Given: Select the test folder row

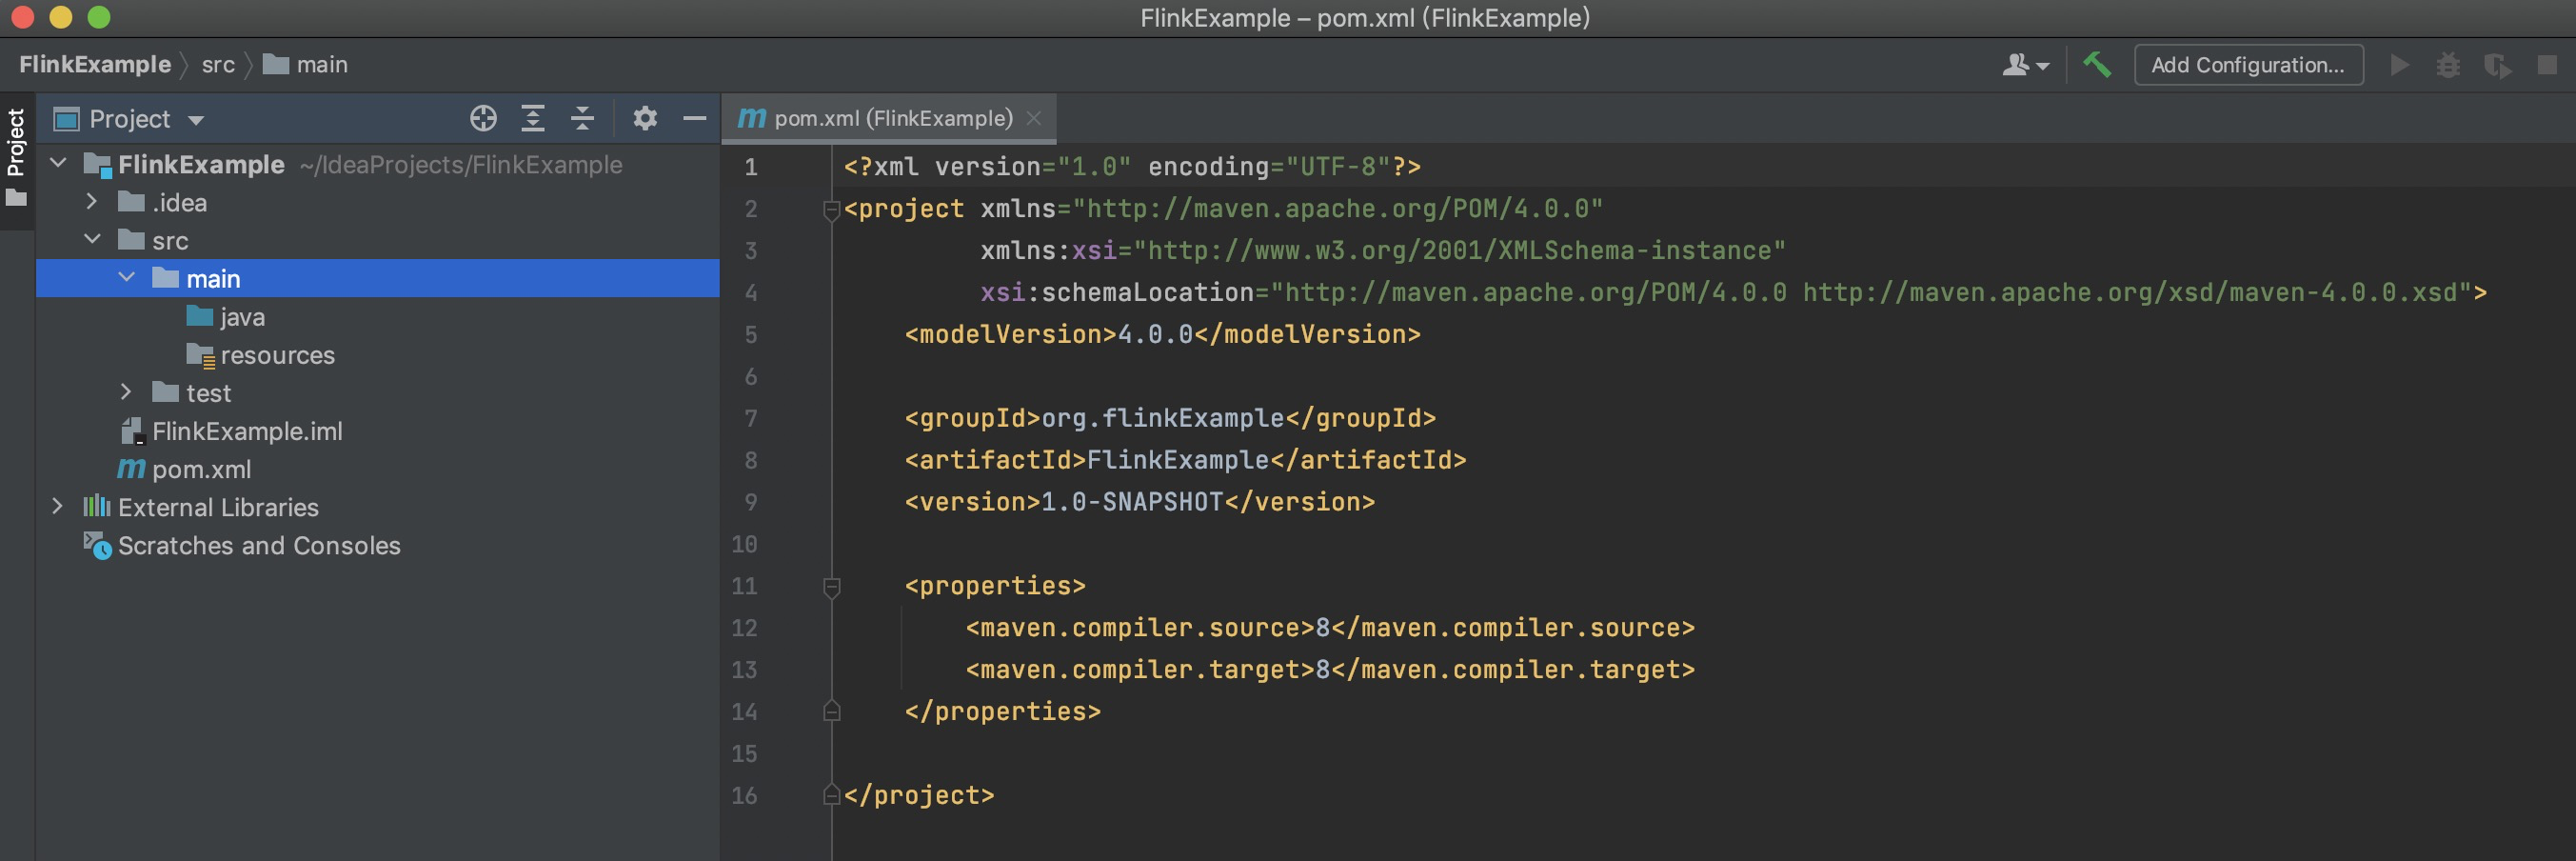Looking at the screenshot, I should point(378,393).
